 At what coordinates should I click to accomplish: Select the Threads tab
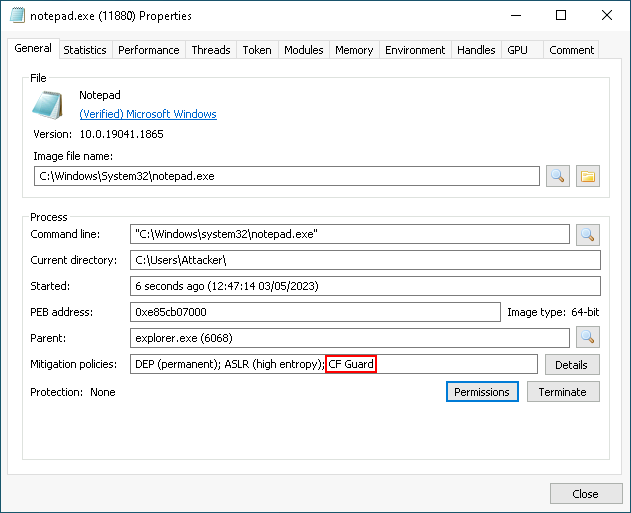211,50
